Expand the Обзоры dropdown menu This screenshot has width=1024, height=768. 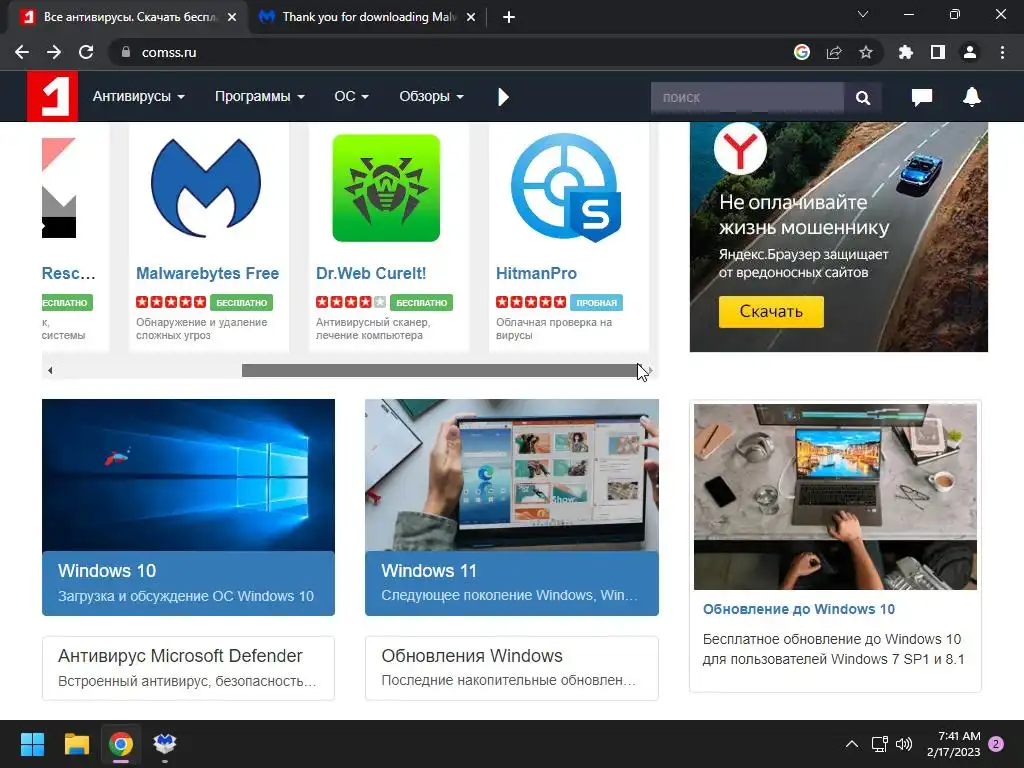pos(432,97)
